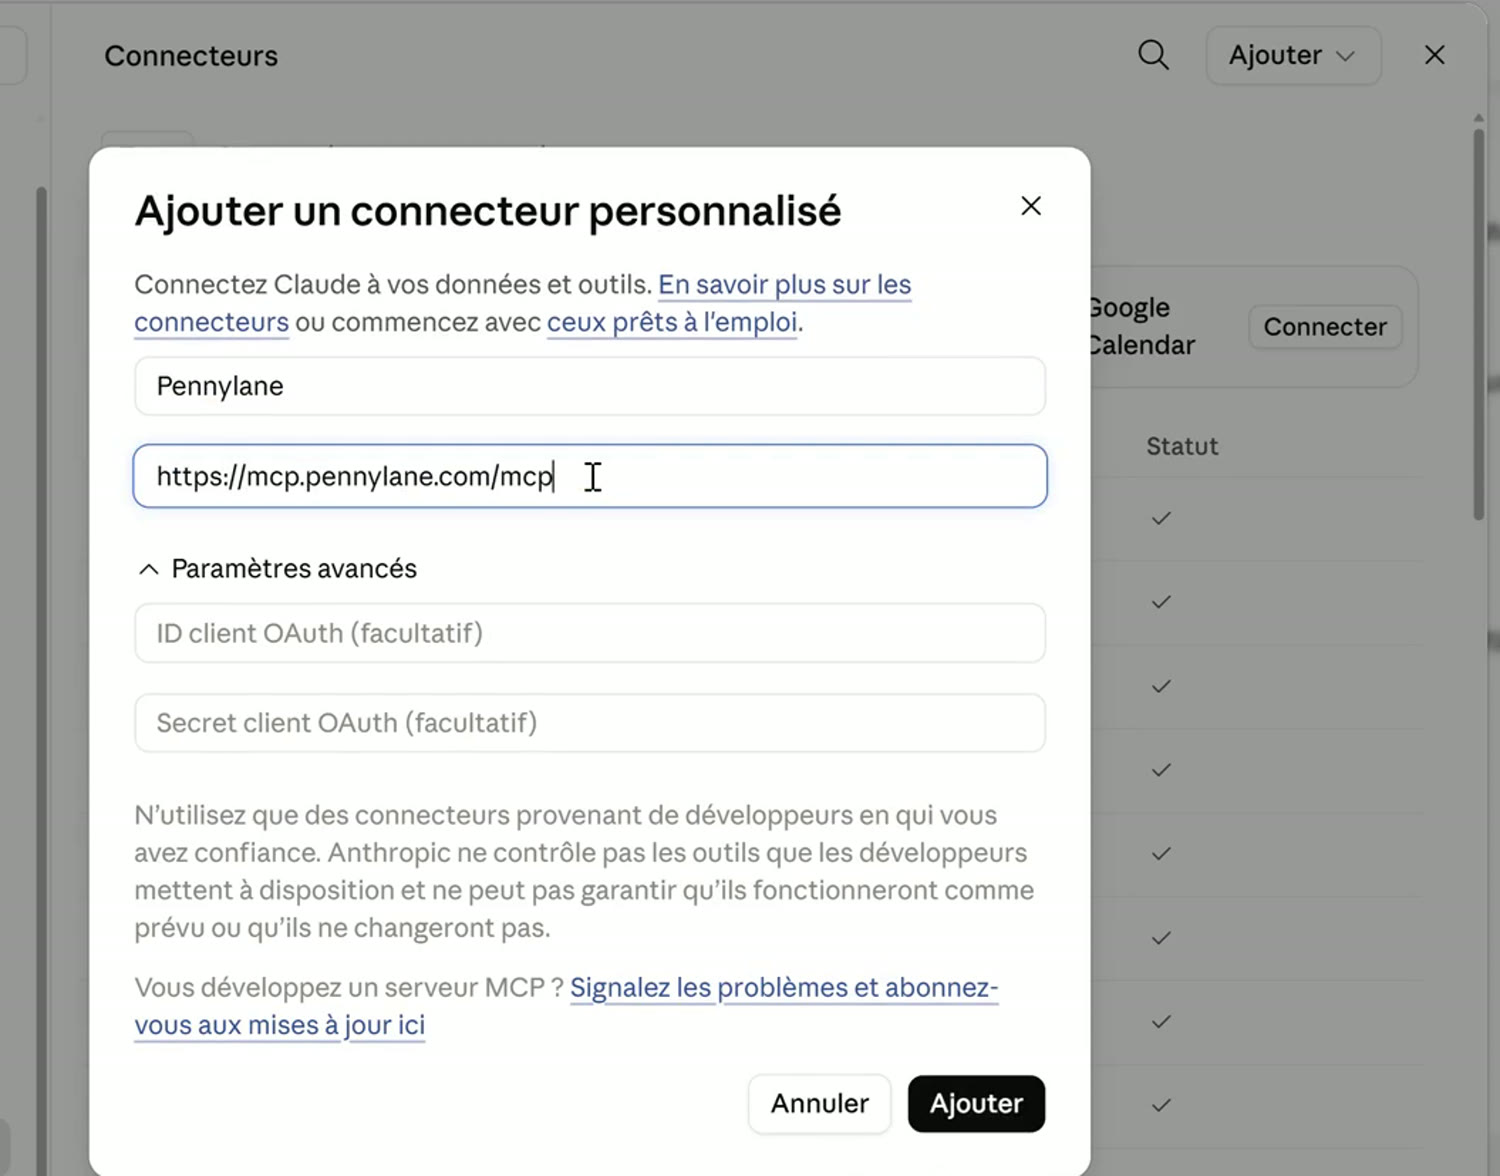Click the dialog title 'Ajouter un connecteur personnalisé'
This screenshot has height=1176, width=1500.
click(x=488, y=211)
